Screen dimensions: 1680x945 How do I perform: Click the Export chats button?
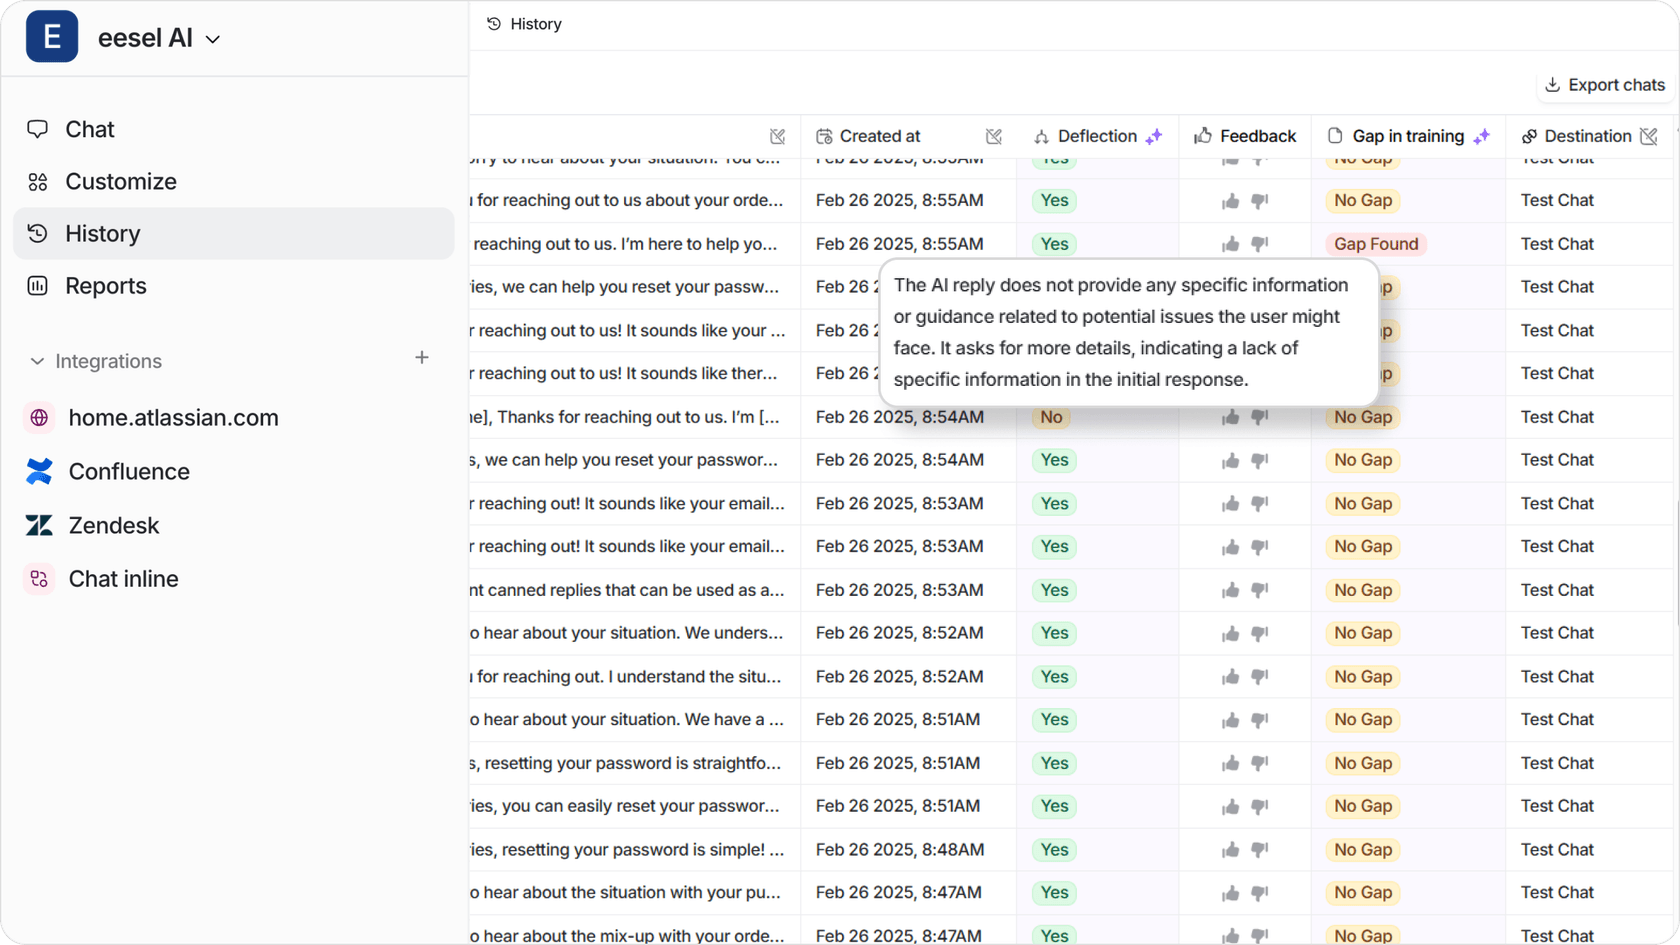click(1605, 85)
